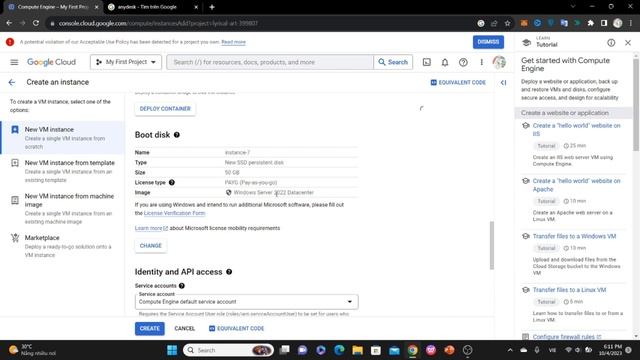
Task: Go back using the Create an instance arrow
Action: pyautogui.click(x=12, y=82)
